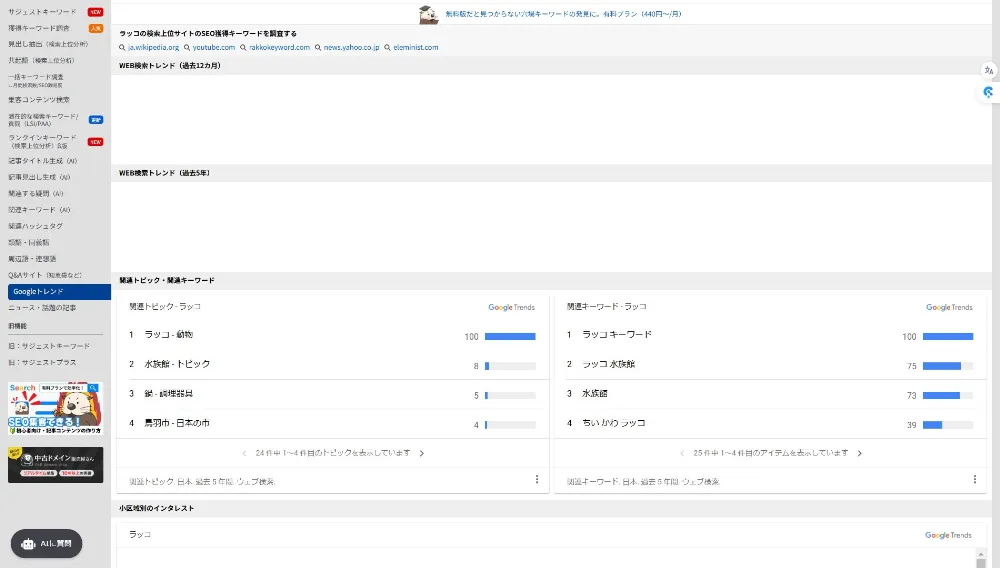The width and height of the screenshot is (1000, 568).
Task: Open topic row 鳥羽市 - 日本の市
Action: point(332,424)
